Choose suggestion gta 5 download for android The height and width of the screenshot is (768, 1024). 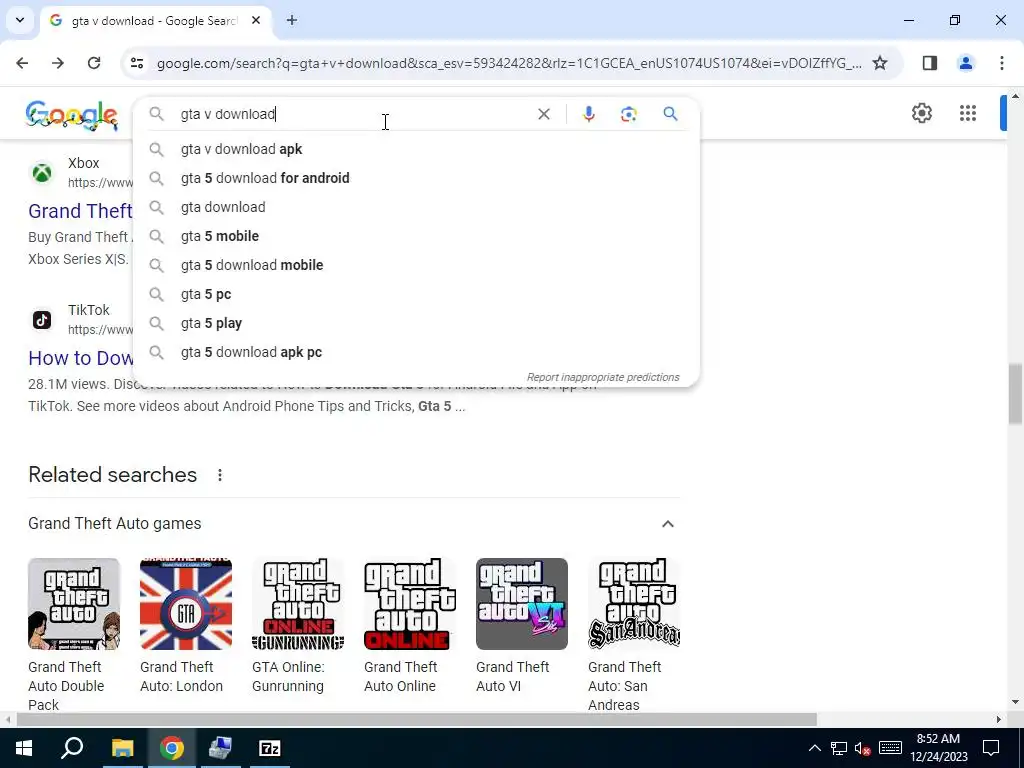pyautogui.click(x=416, y=178)
